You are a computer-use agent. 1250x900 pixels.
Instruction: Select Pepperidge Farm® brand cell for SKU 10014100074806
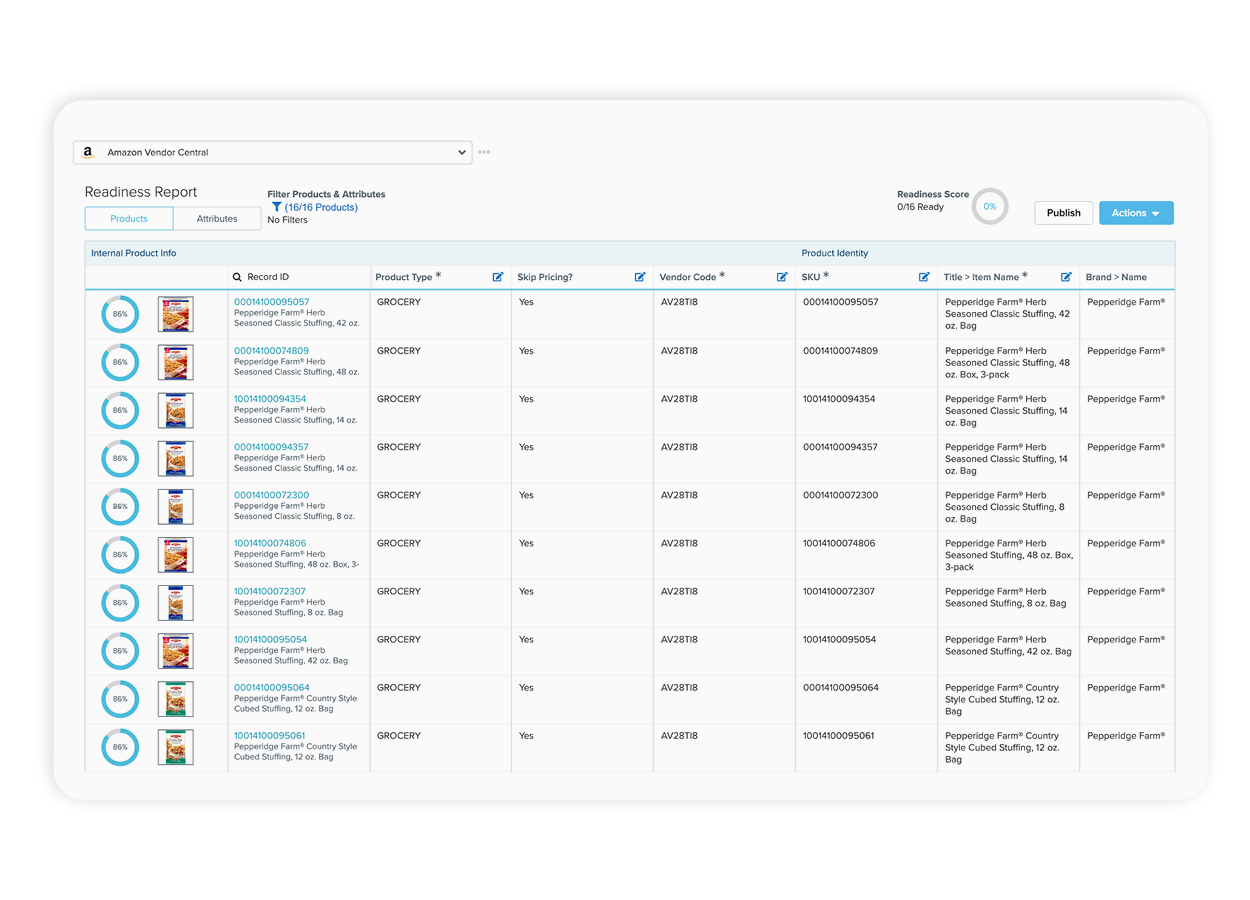point(1127,555)
